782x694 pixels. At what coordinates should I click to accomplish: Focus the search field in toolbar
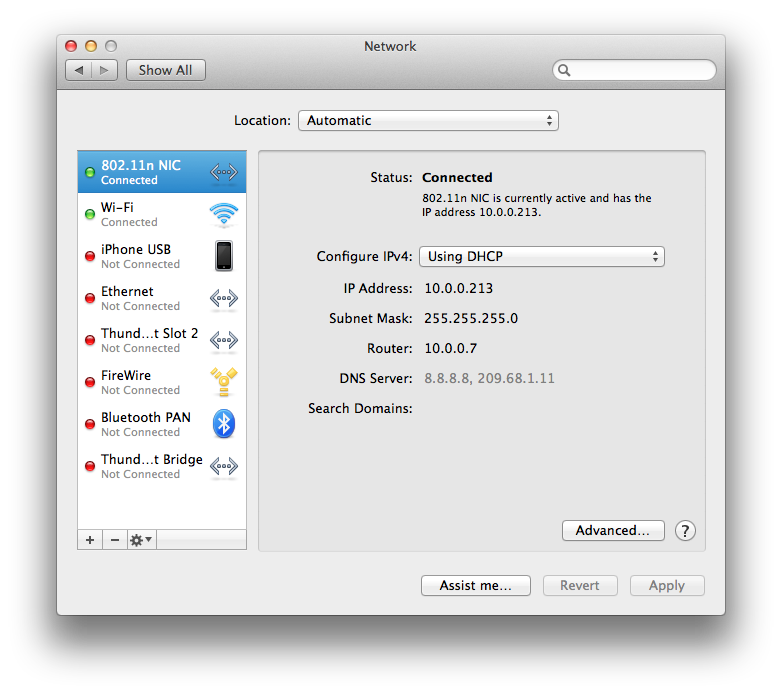[634, 70]
